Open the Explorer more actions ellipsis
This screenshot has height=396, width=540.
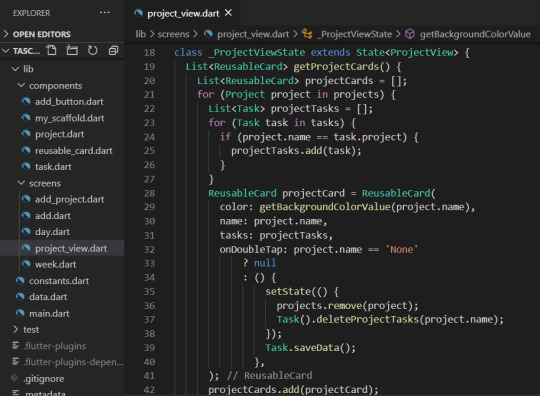click(104, 13)
